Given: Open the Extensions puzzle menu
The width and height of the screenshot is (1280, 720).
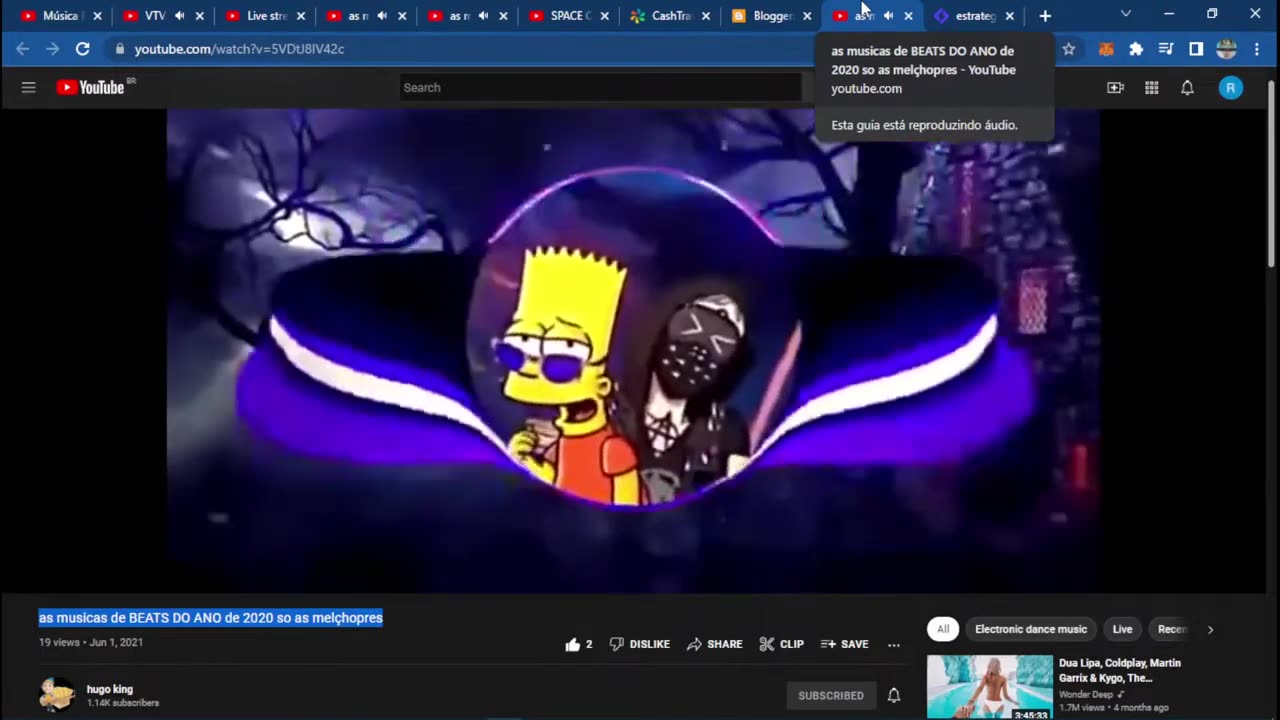Looking at the screenshot, I should [x=1136, y=48].
